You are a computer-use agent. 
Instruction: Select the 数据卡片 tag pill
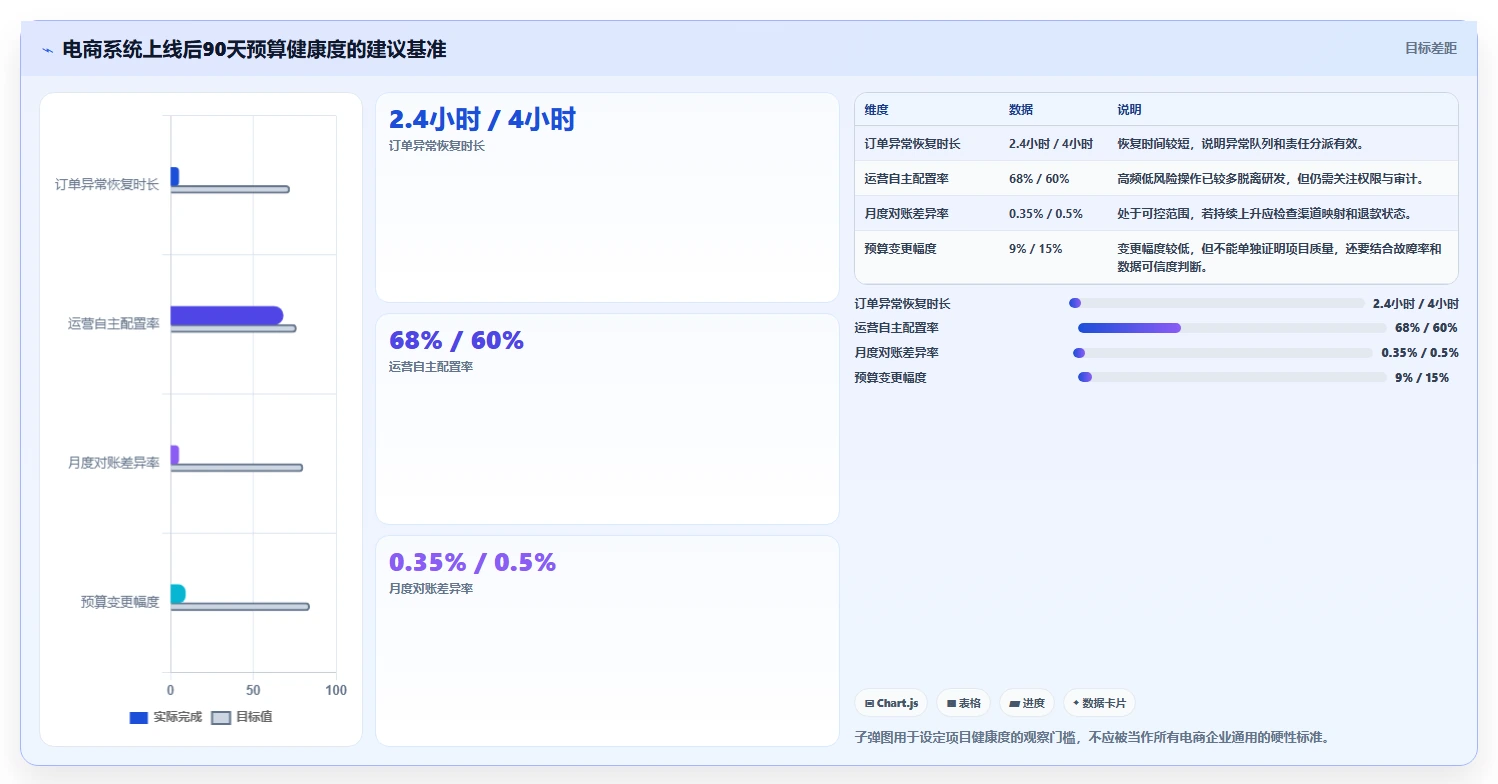[1099, 703]
